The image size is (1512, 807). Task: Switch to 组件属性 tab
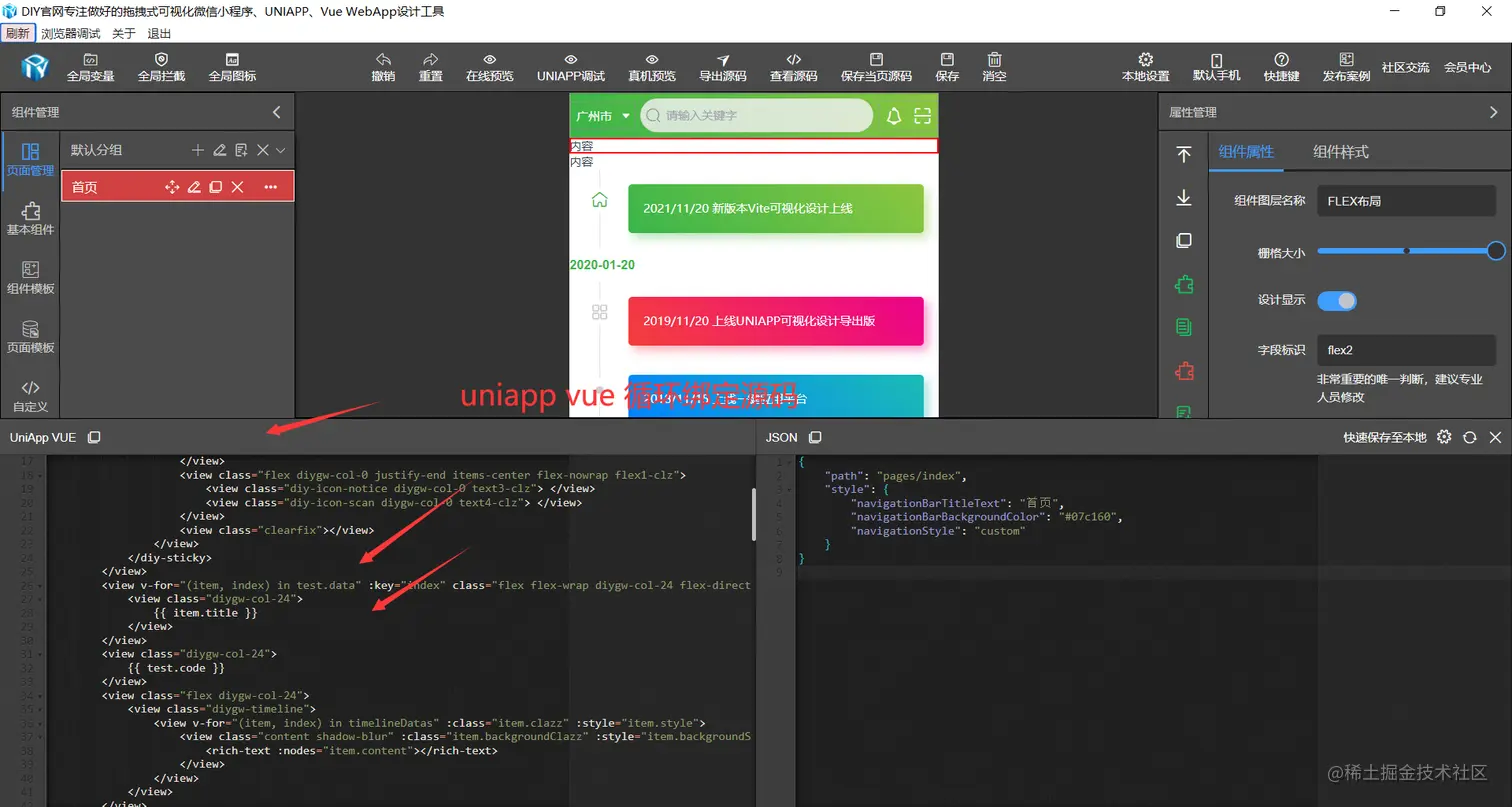click(x=1247, y=151)
